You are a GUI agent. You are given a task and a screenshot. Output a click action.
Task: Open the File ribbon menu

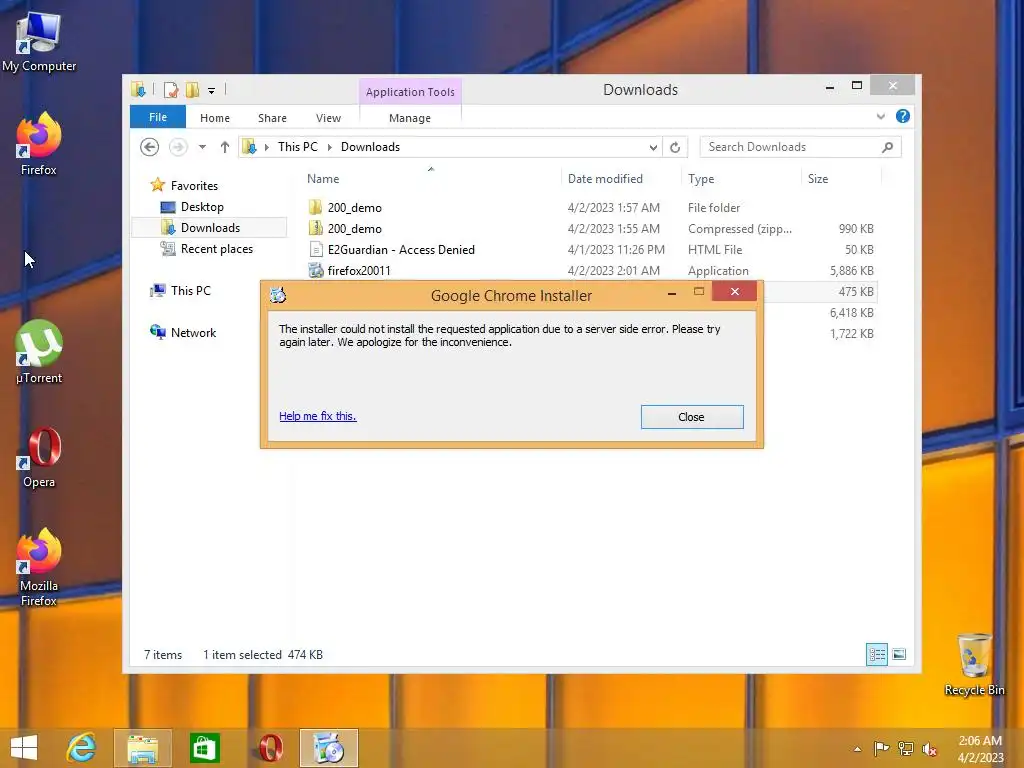pyautogui.click(x=157, y=117)
